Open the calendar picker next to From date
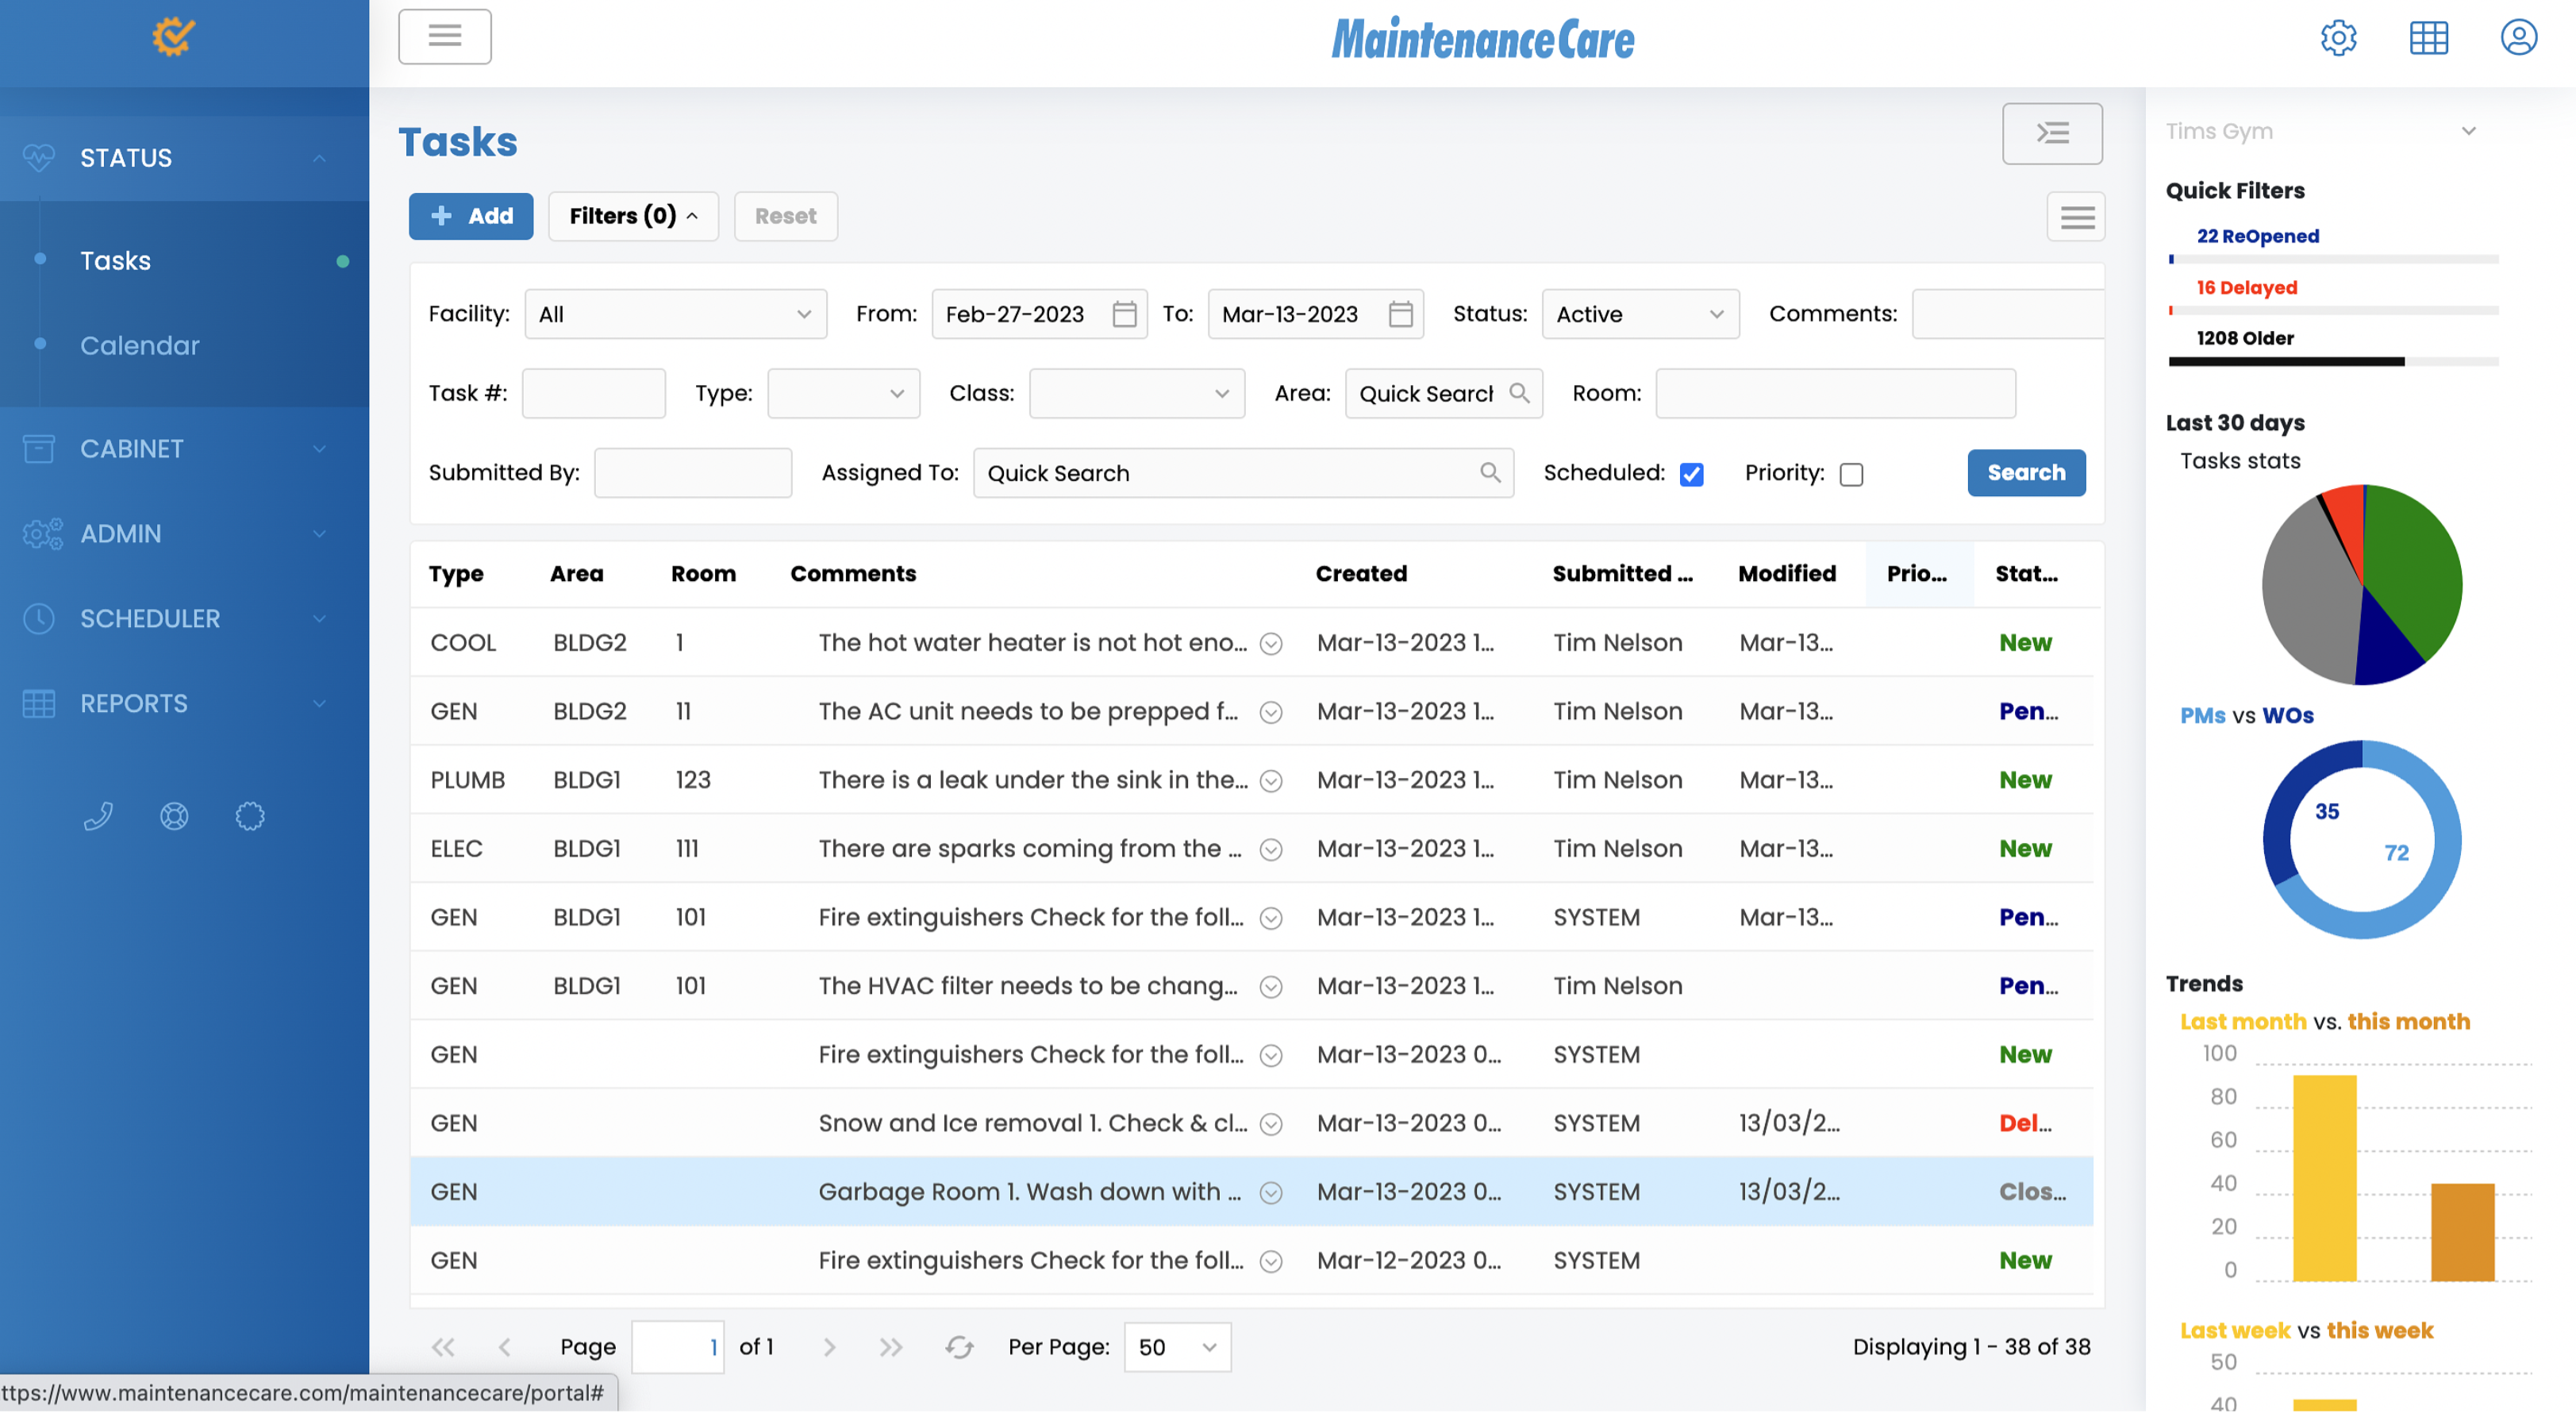The width and height of the screenshot is (2576, 1413). pos(1124,313)
